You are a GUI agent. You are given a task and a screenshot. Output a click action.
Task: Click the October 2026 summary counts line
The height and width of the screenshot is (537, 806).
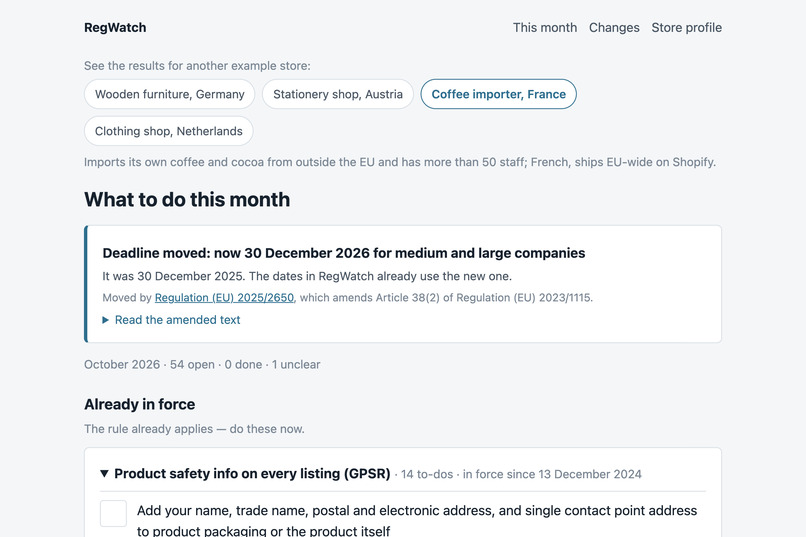(202, 365)
